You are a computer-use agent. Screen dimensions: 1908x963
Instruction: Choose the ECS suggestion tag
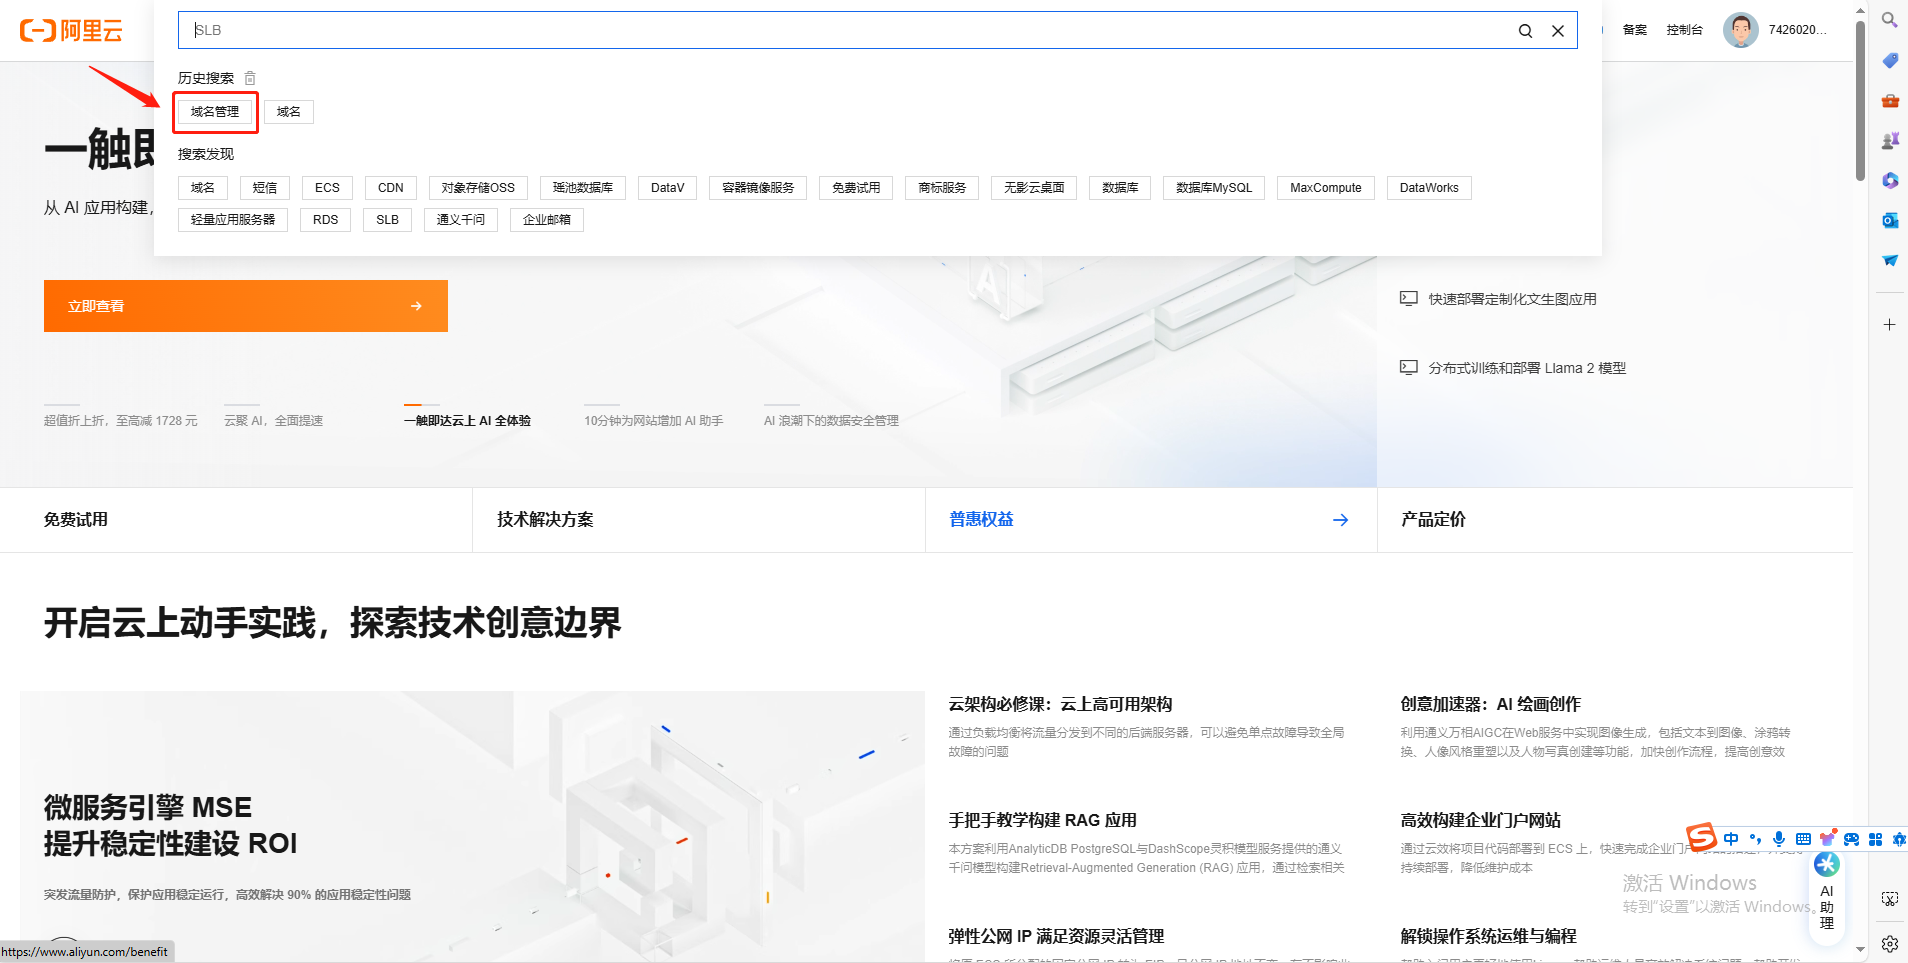coord(327,188)
